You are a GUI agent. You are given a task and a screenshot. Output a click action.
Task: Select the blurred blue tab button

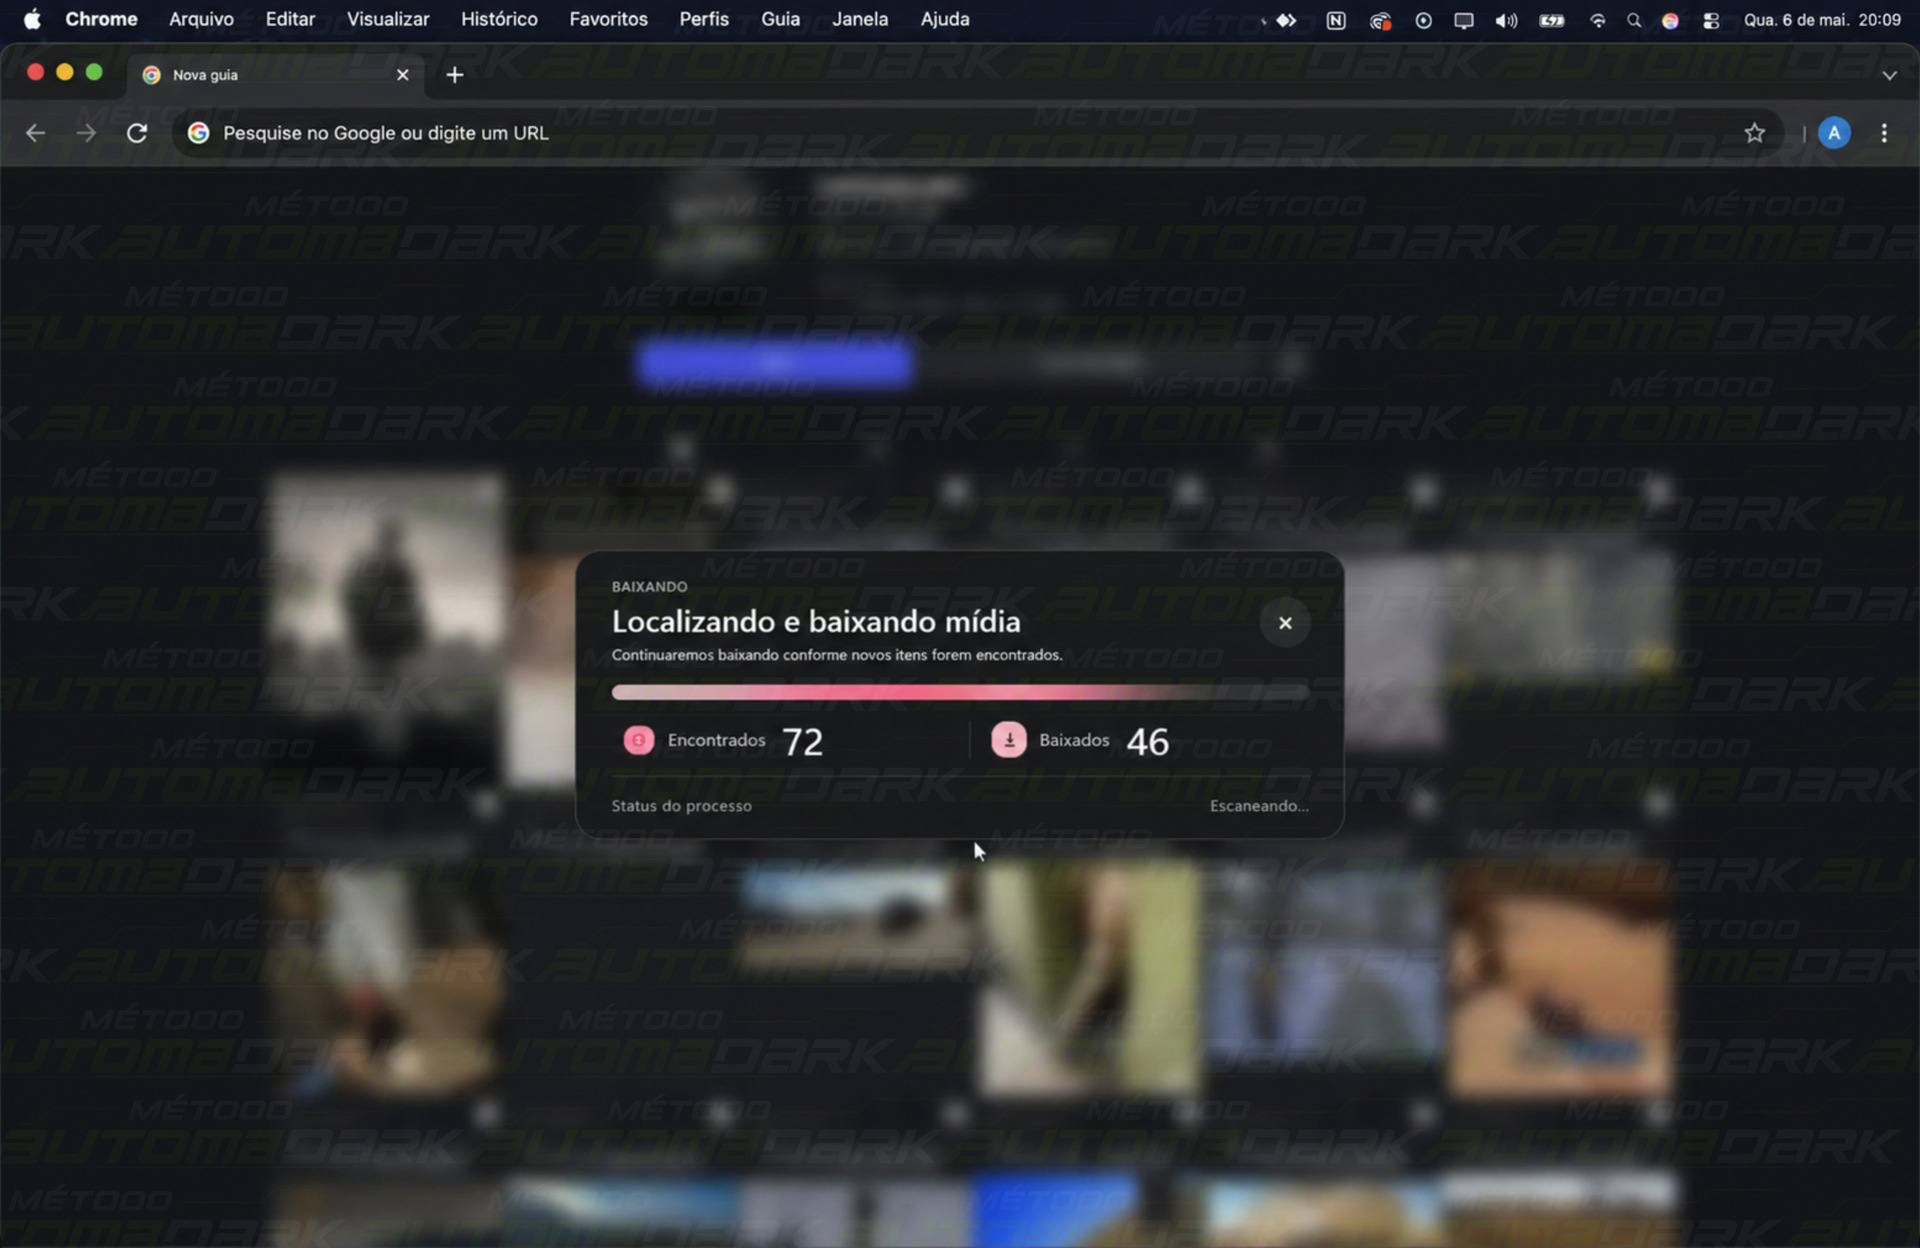[775, 363]
